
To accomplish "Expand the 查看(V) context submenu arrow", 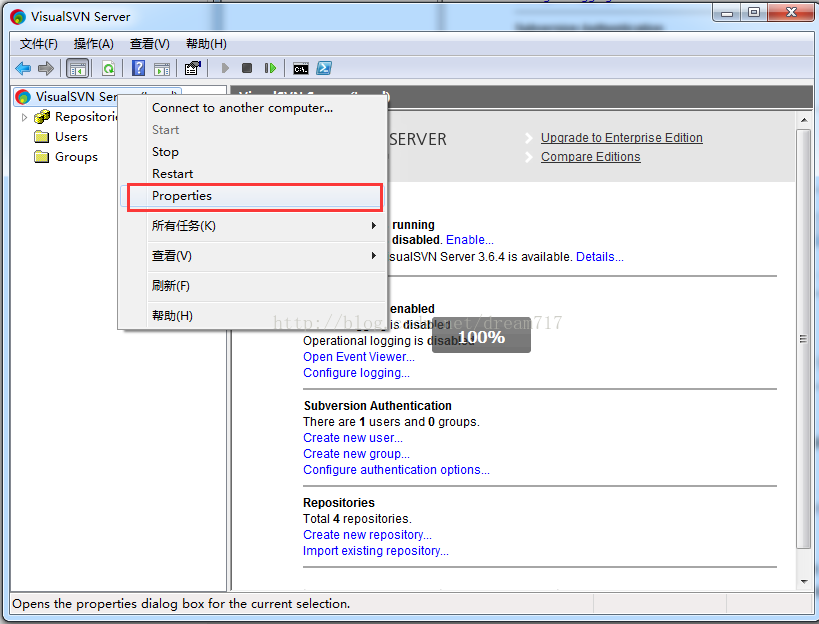I will 373,256.
